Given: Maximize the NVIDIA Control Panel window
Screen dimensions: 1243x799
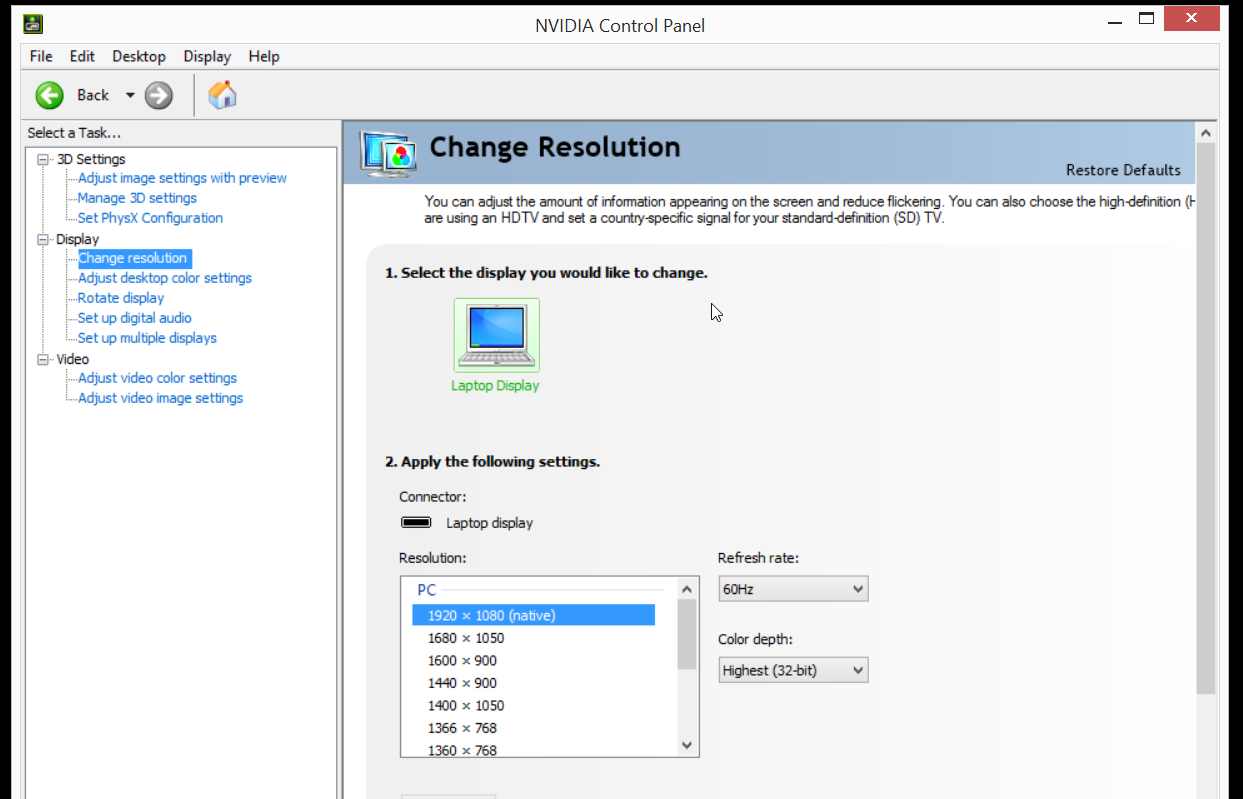Looking at the screenshot, I should tap(1146, 19).
